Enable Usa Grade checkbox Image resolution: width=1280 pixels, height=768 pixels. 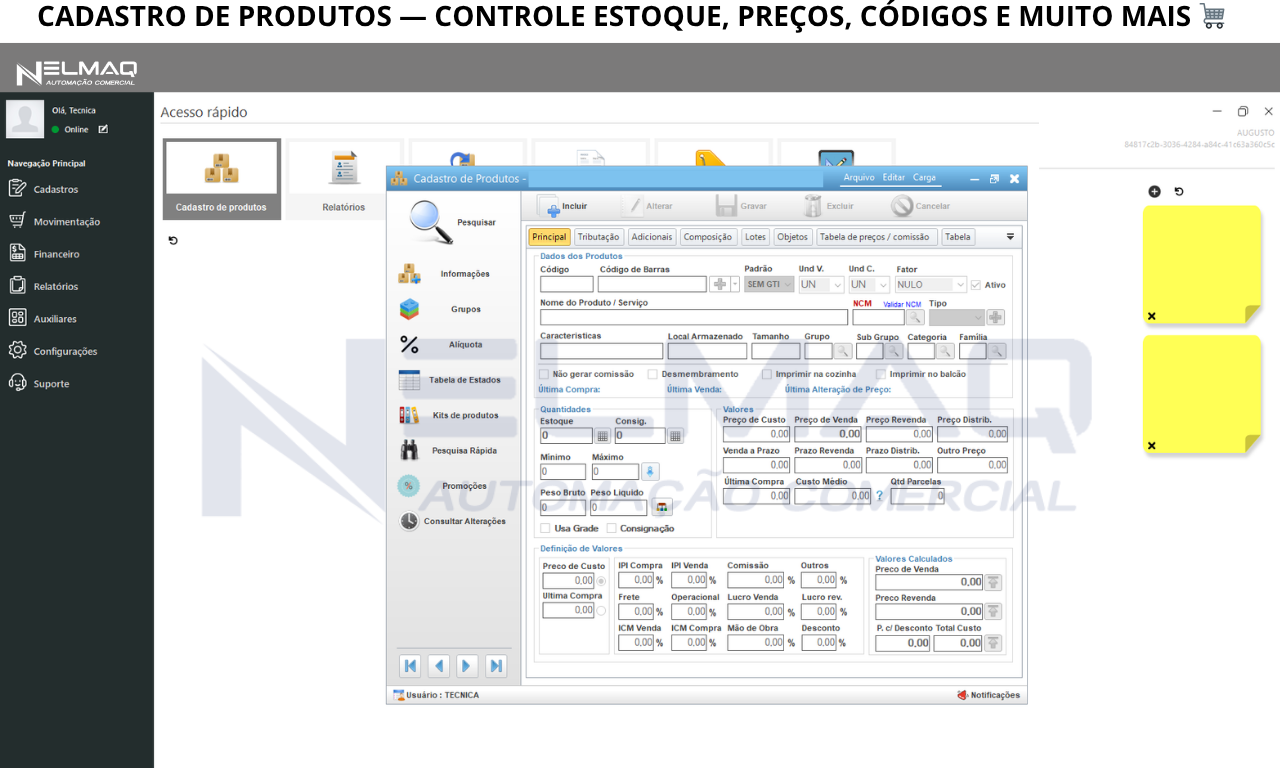pos(545,528)
